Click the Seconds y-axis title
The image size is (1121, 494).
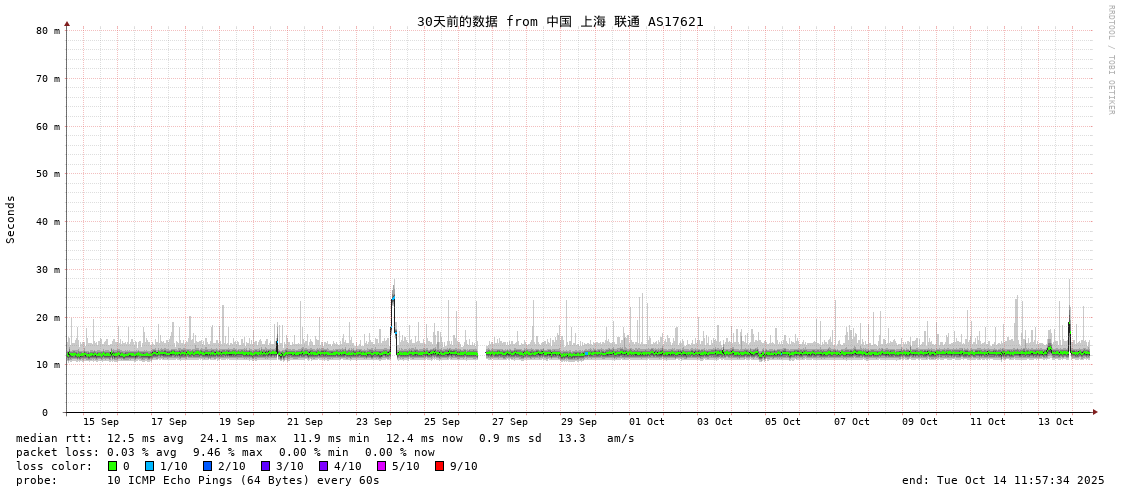(11, 219)
